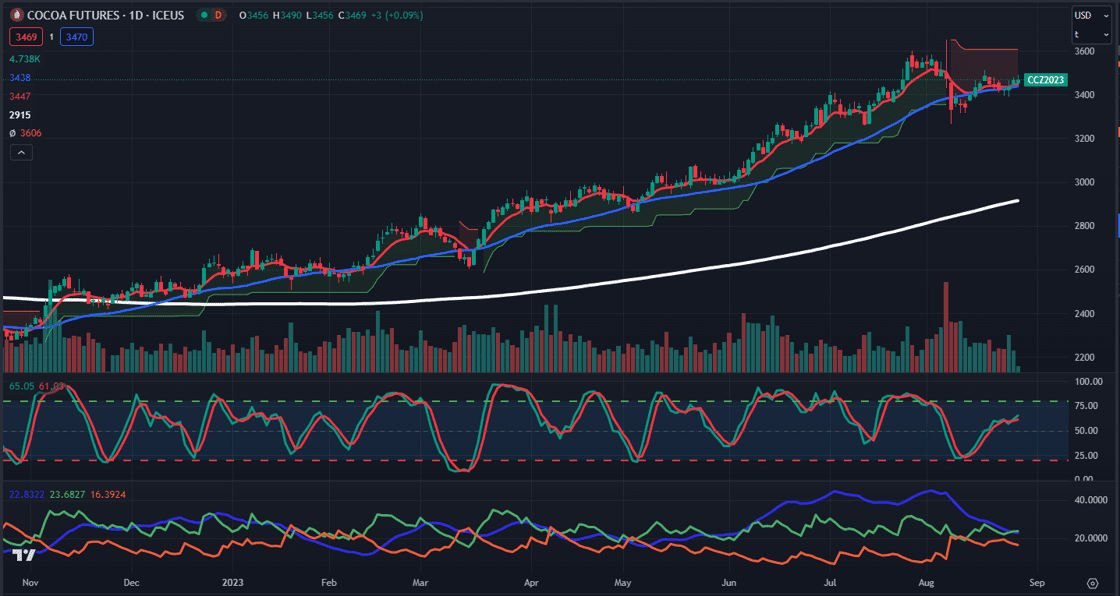This screenshot has width=1120, height=596.
Task: Select the white 2915 moving average value
Action: point(20,114)
